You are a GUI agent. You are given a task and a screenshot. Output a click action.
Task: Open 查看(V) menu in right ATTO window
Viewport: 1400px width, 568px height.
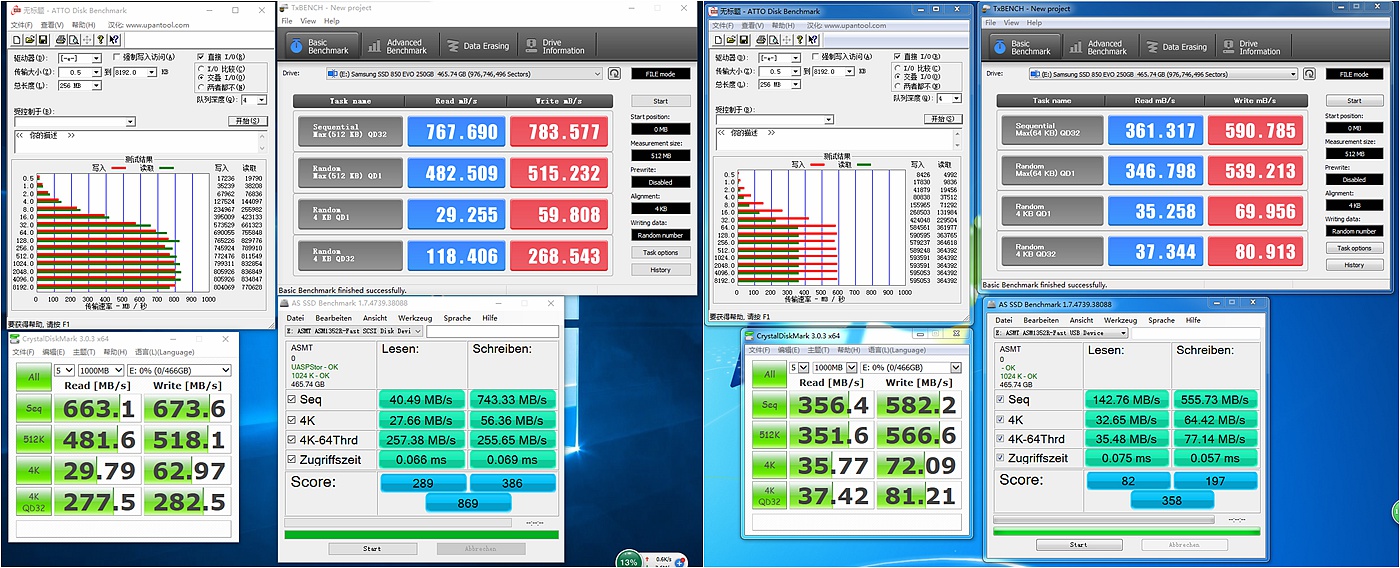click(x=753, y=26)
